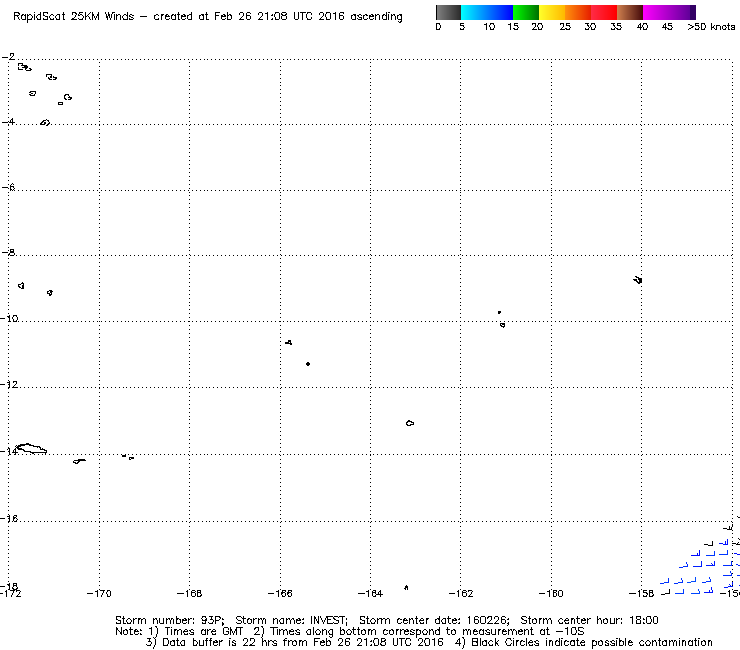Viewport: 740px width, 650px height.
Task: Click the brown 35-40 knots legend swatch
Action: click(630, 12)
